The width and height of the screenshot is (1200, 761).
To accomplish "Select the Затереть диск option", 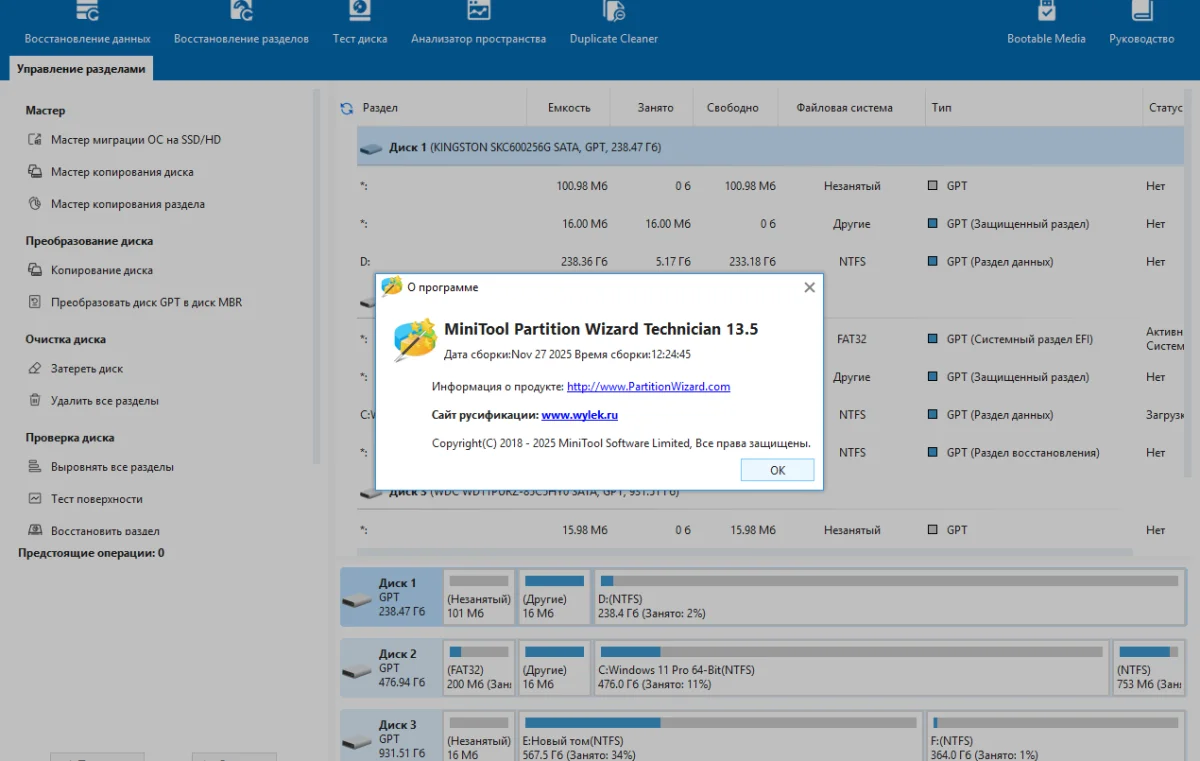I will 87,369.
